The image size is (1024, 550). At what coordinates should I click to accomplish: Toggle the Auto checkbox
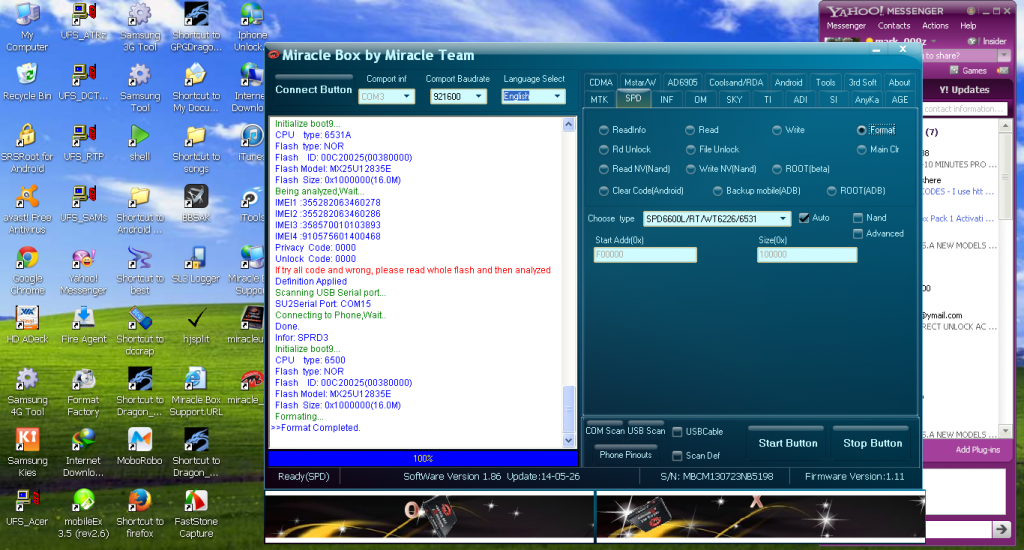pos(804,218)
